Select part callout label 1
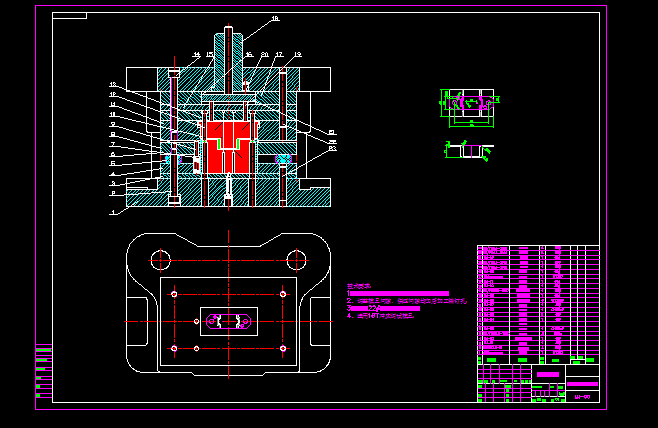Image resolution: width=658 pixels, height=428 pixels. tap(113, 212)
